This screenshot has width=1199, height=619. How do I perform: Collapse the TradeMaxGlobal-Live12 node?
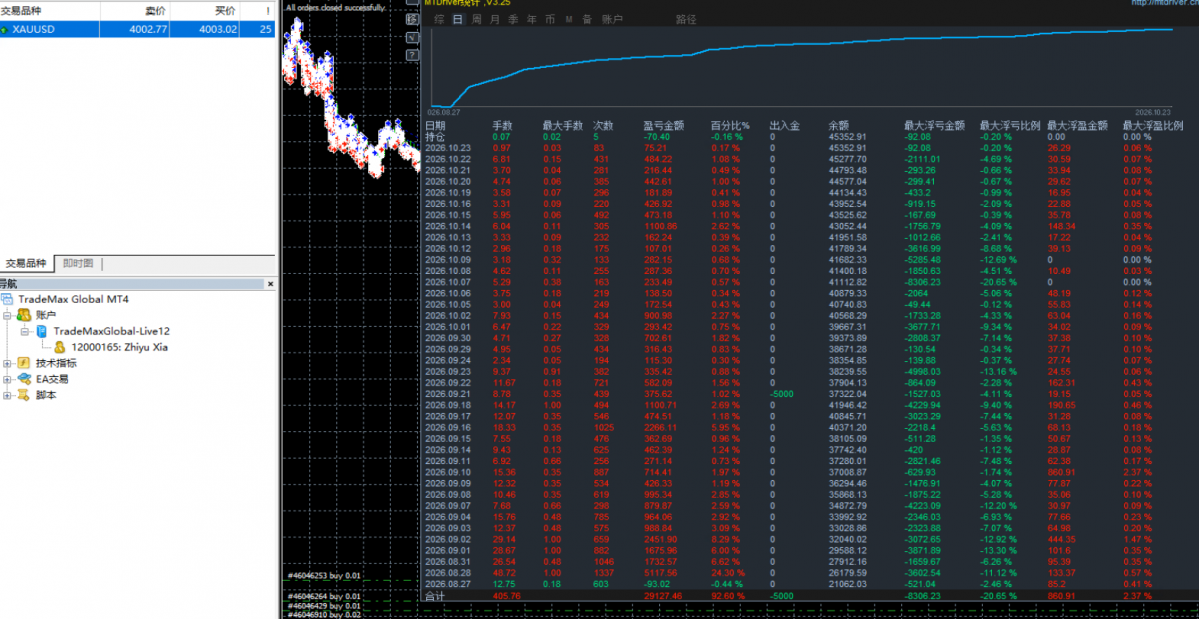tap(26, 331)
